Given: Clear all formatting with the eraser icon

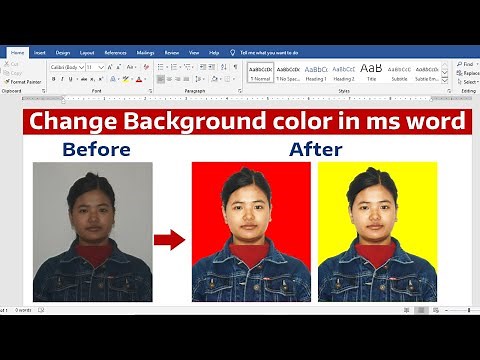Looking at the screenshot, I should click(x=146, y=67).
